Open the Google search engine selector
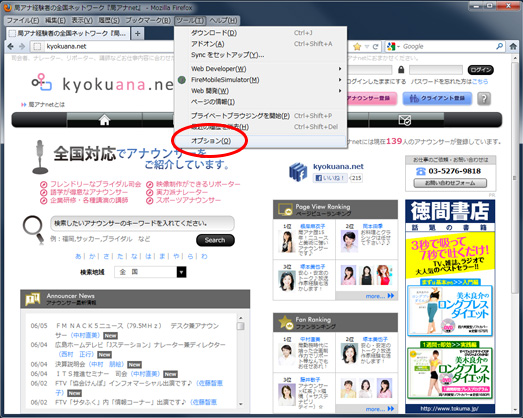523x418 pixels. coord(393,47)
